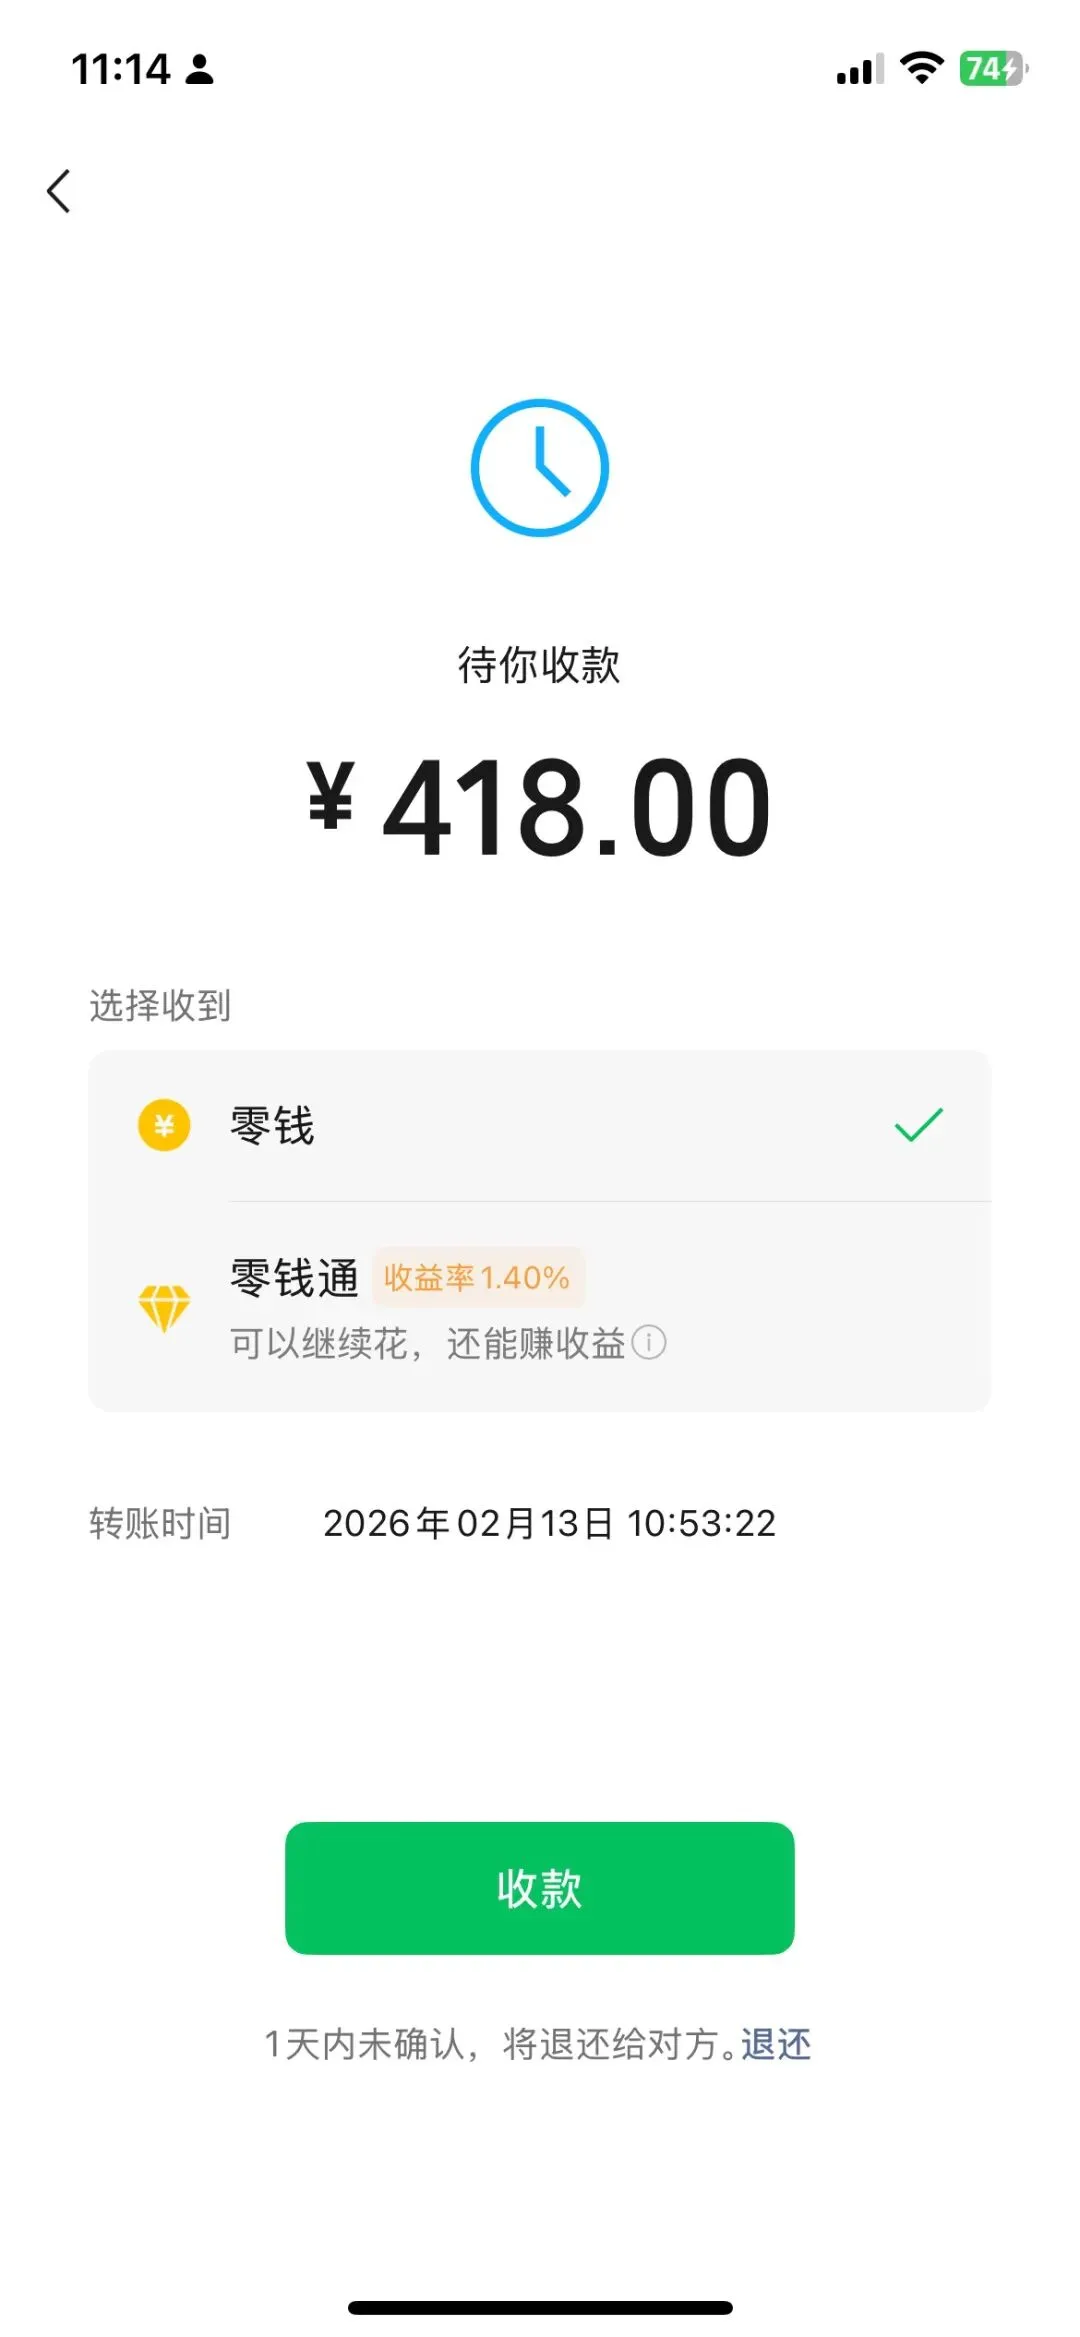The width and height of the screenshot is (1080, 2337).
Task: Tap the 收益率1.40% badge
Action: point(477,1277)
